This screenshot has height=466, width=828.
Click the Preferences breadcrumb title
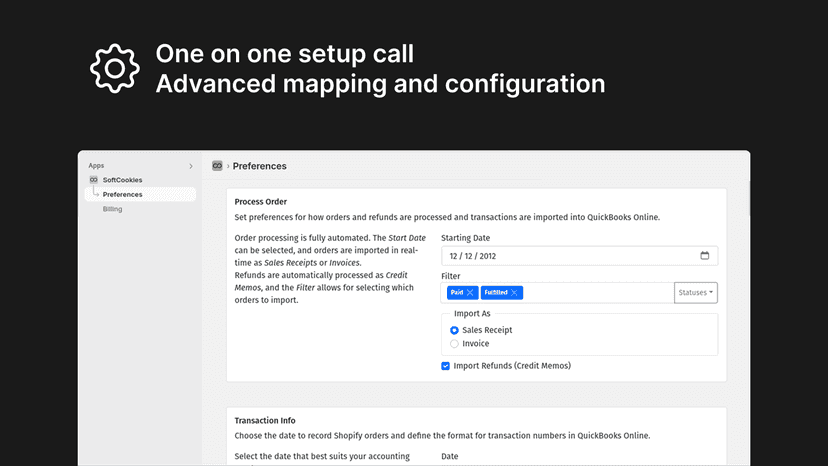click(259, 166)
